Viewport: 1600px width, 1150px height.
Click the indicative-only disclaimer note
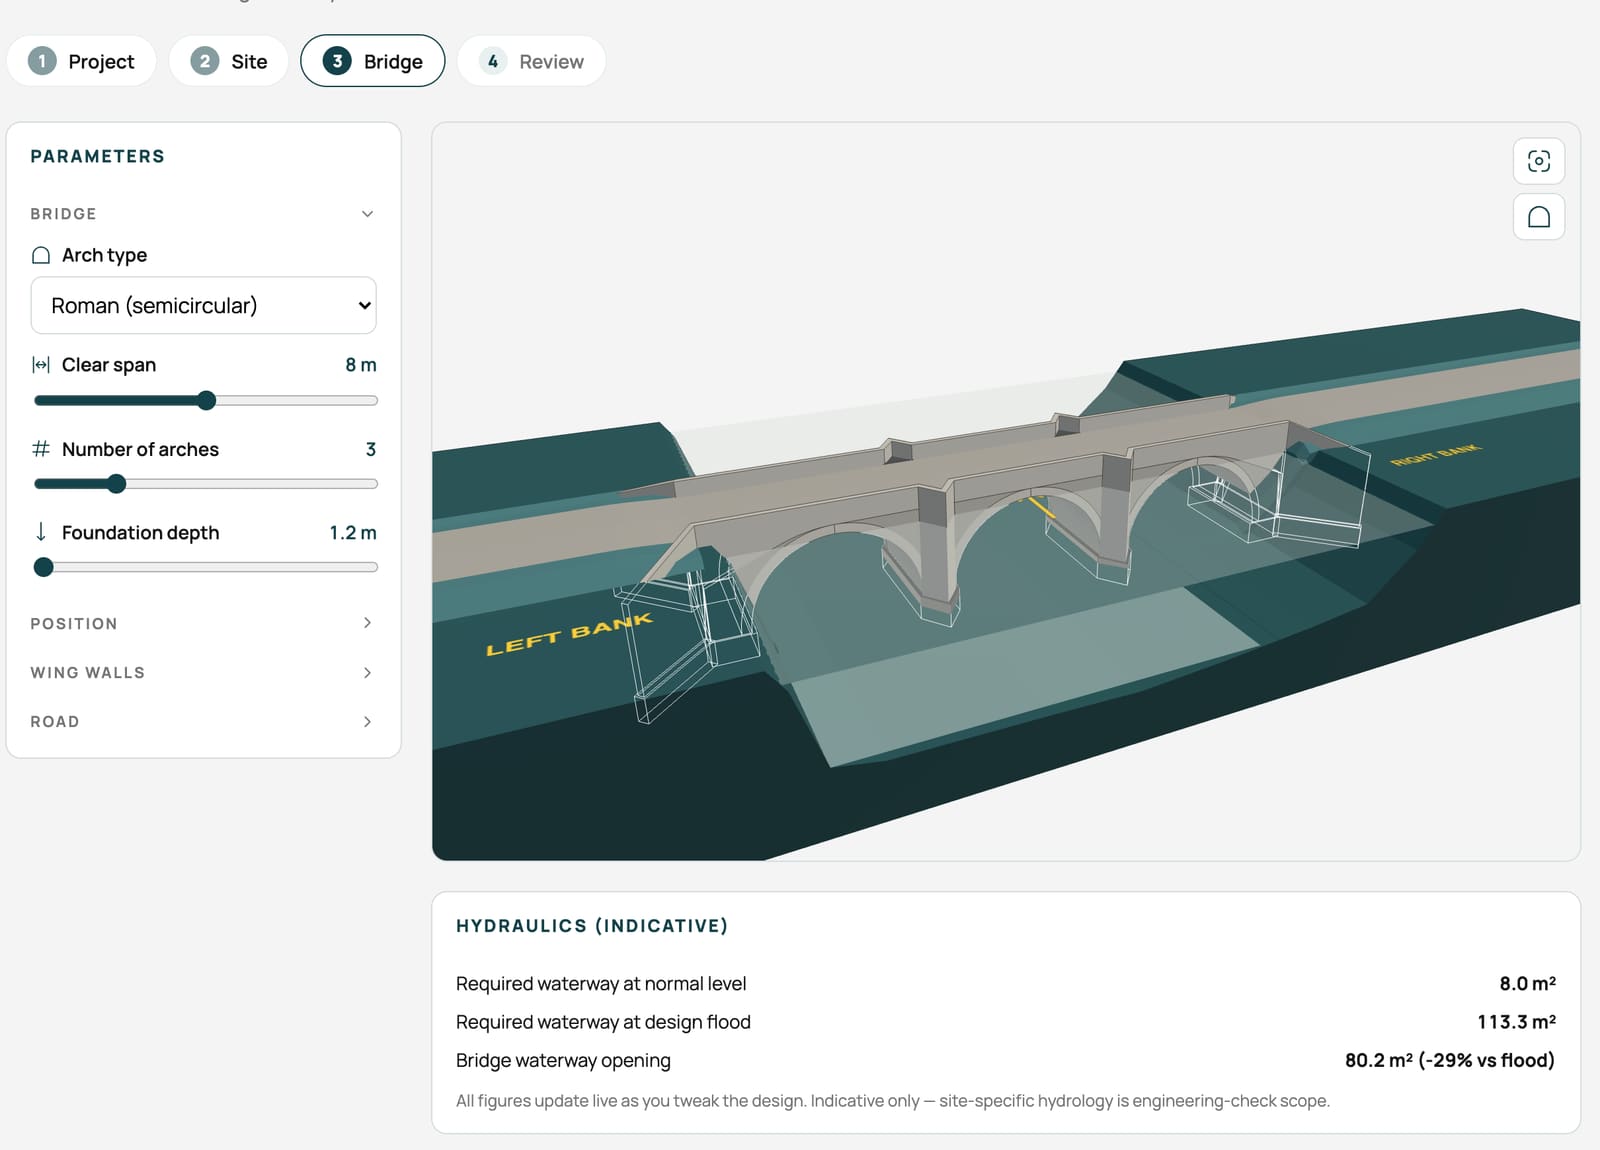[893, 1101]
